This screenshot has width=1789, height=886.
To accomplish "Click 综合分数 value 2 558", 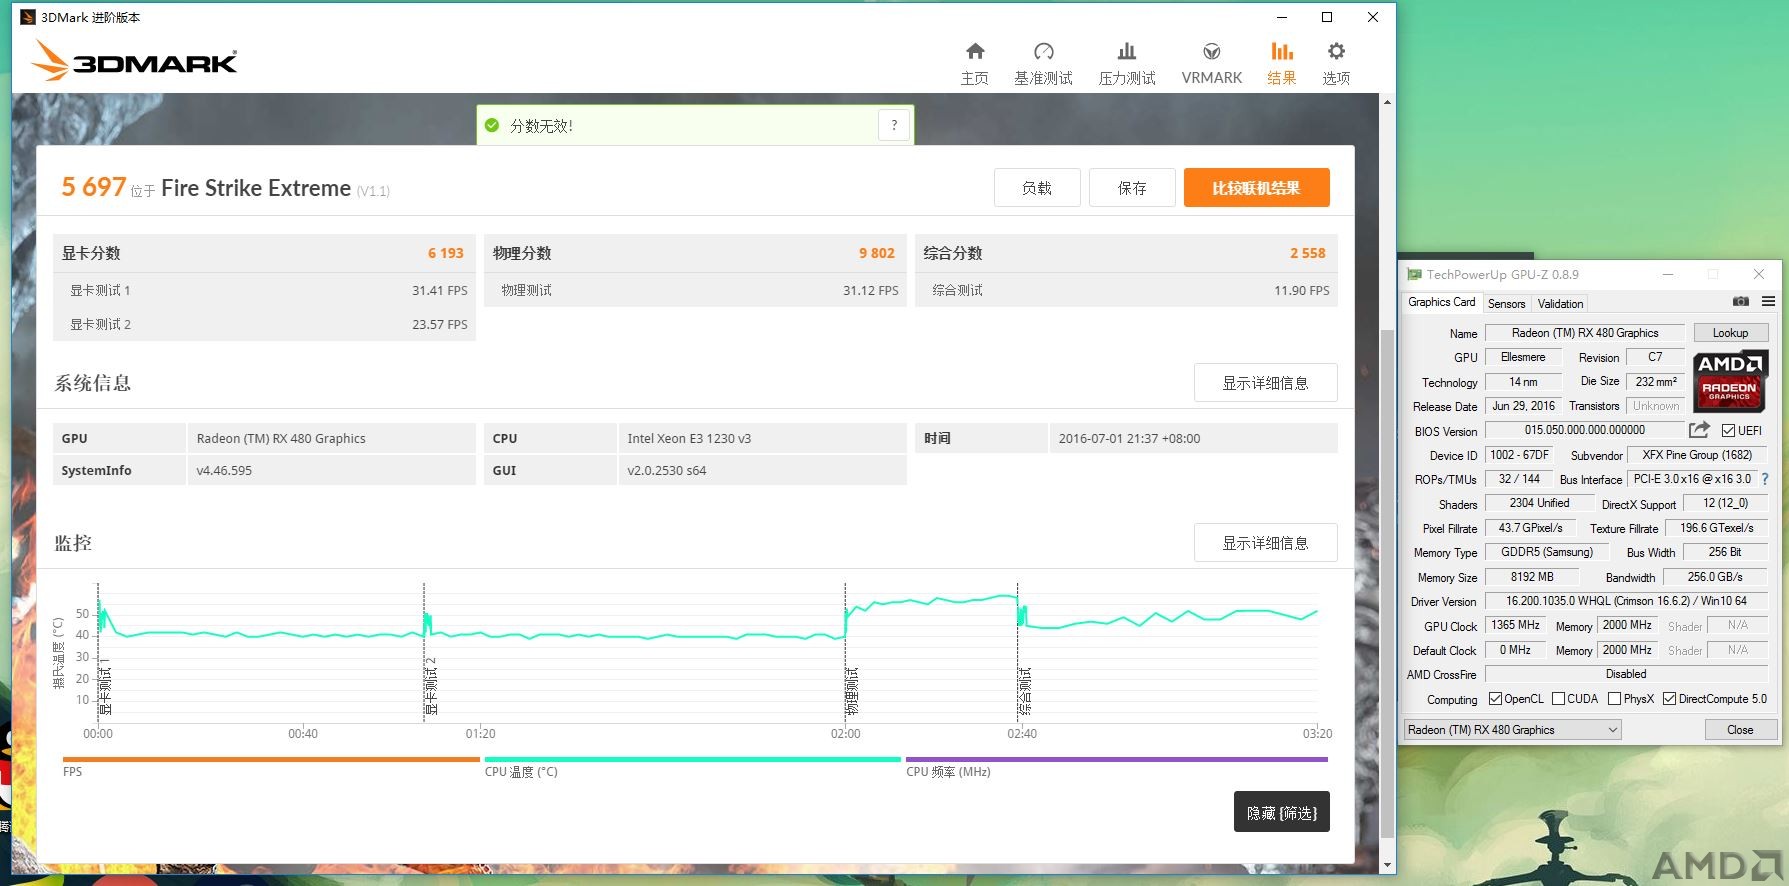I will tap(1308, 253).
